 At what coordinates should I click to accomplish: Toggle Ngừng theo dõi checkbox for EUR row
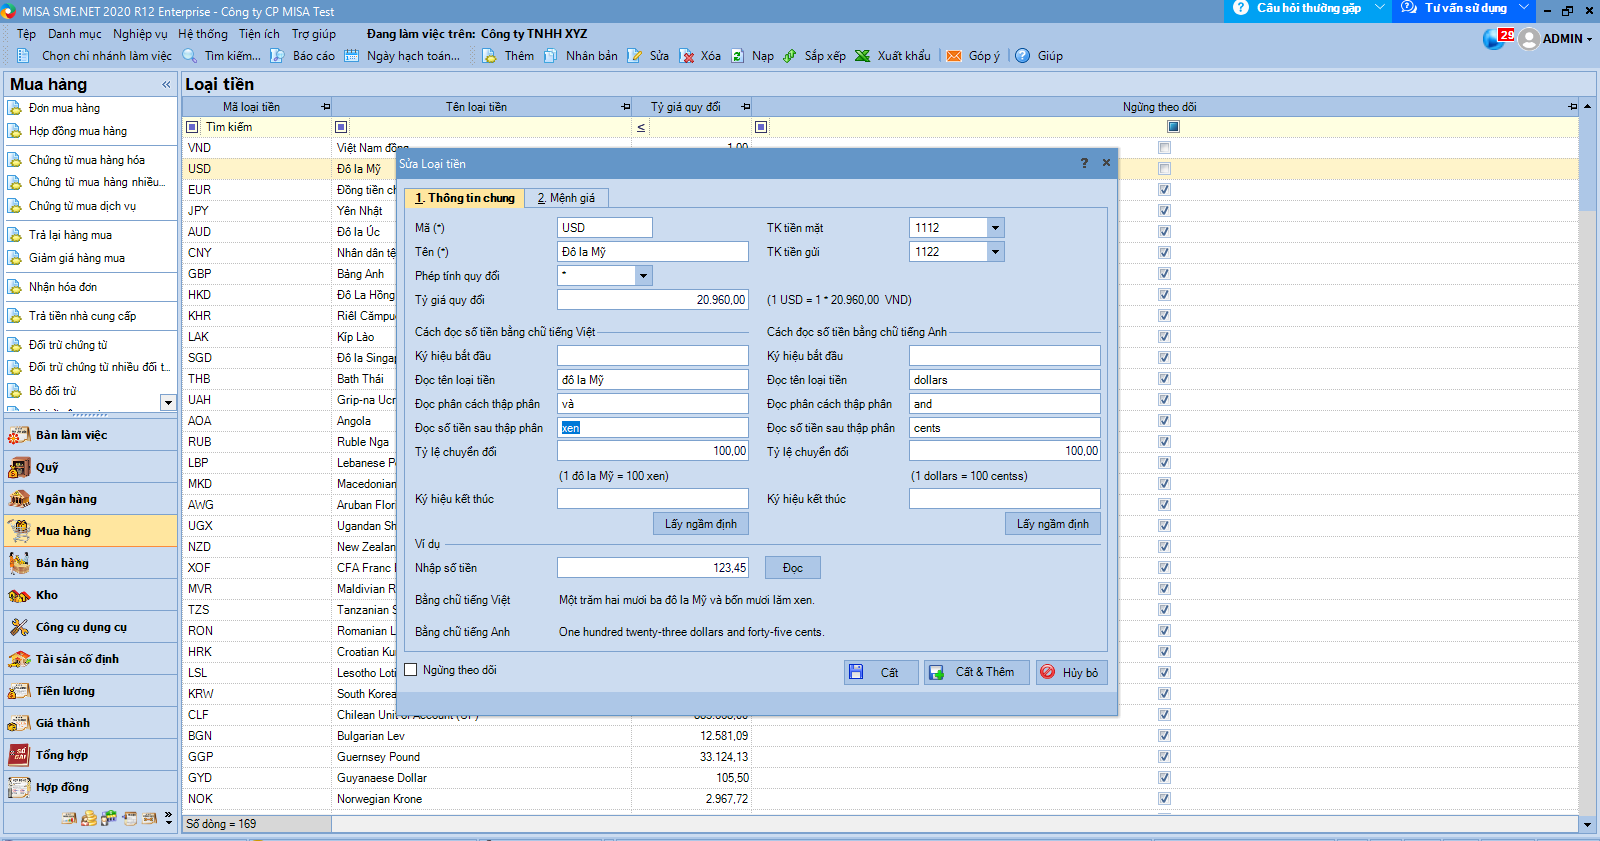(1164, 190)
